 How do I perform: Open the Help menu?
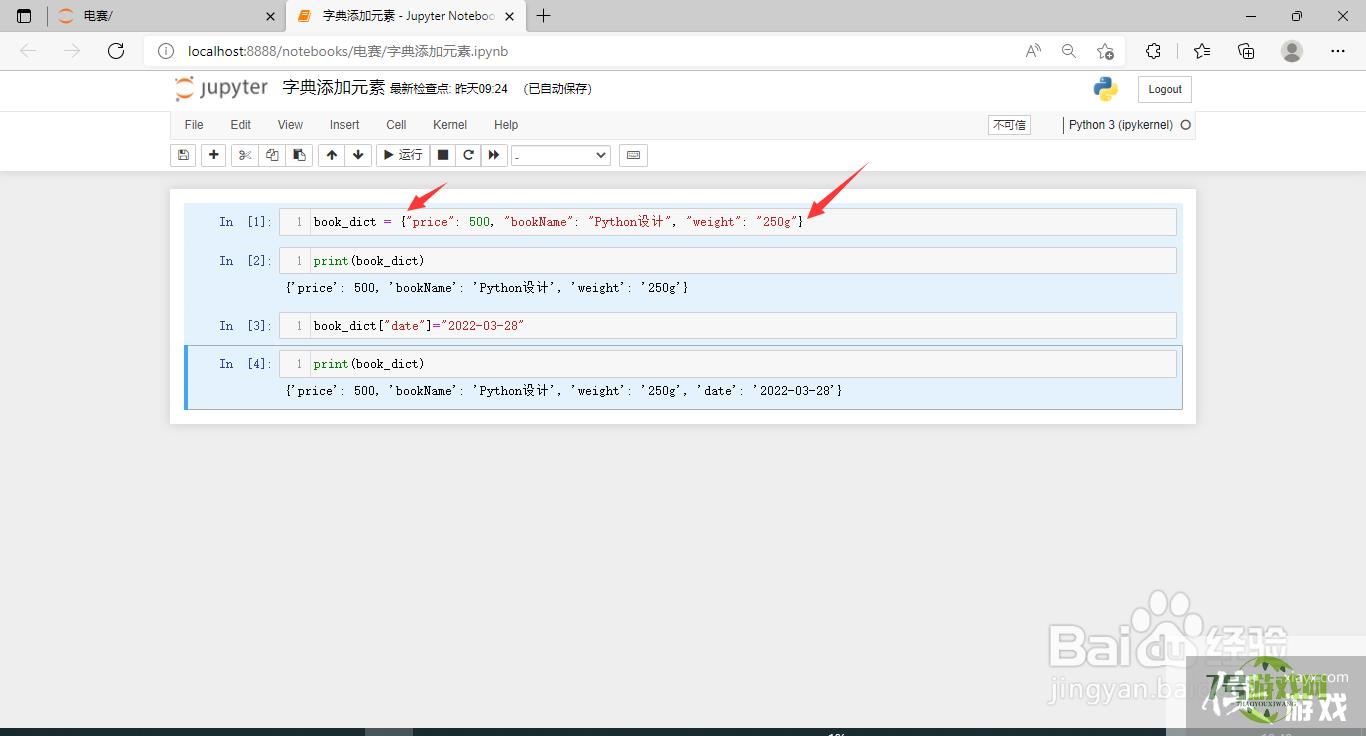pyautogui.click(x=506, y=125)
